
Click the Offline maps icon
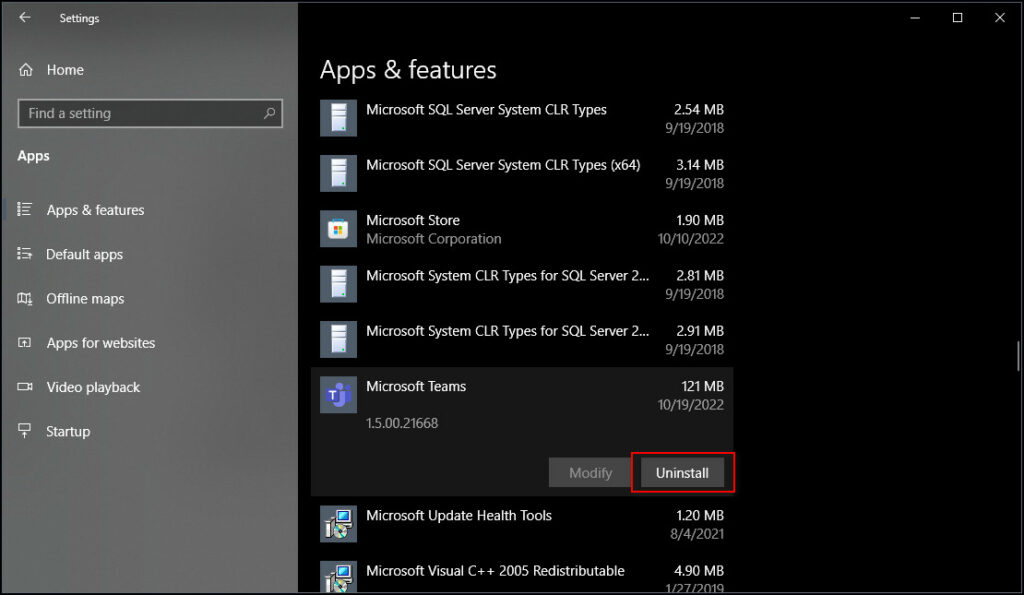pyautogui.click(x=25, y=298)
